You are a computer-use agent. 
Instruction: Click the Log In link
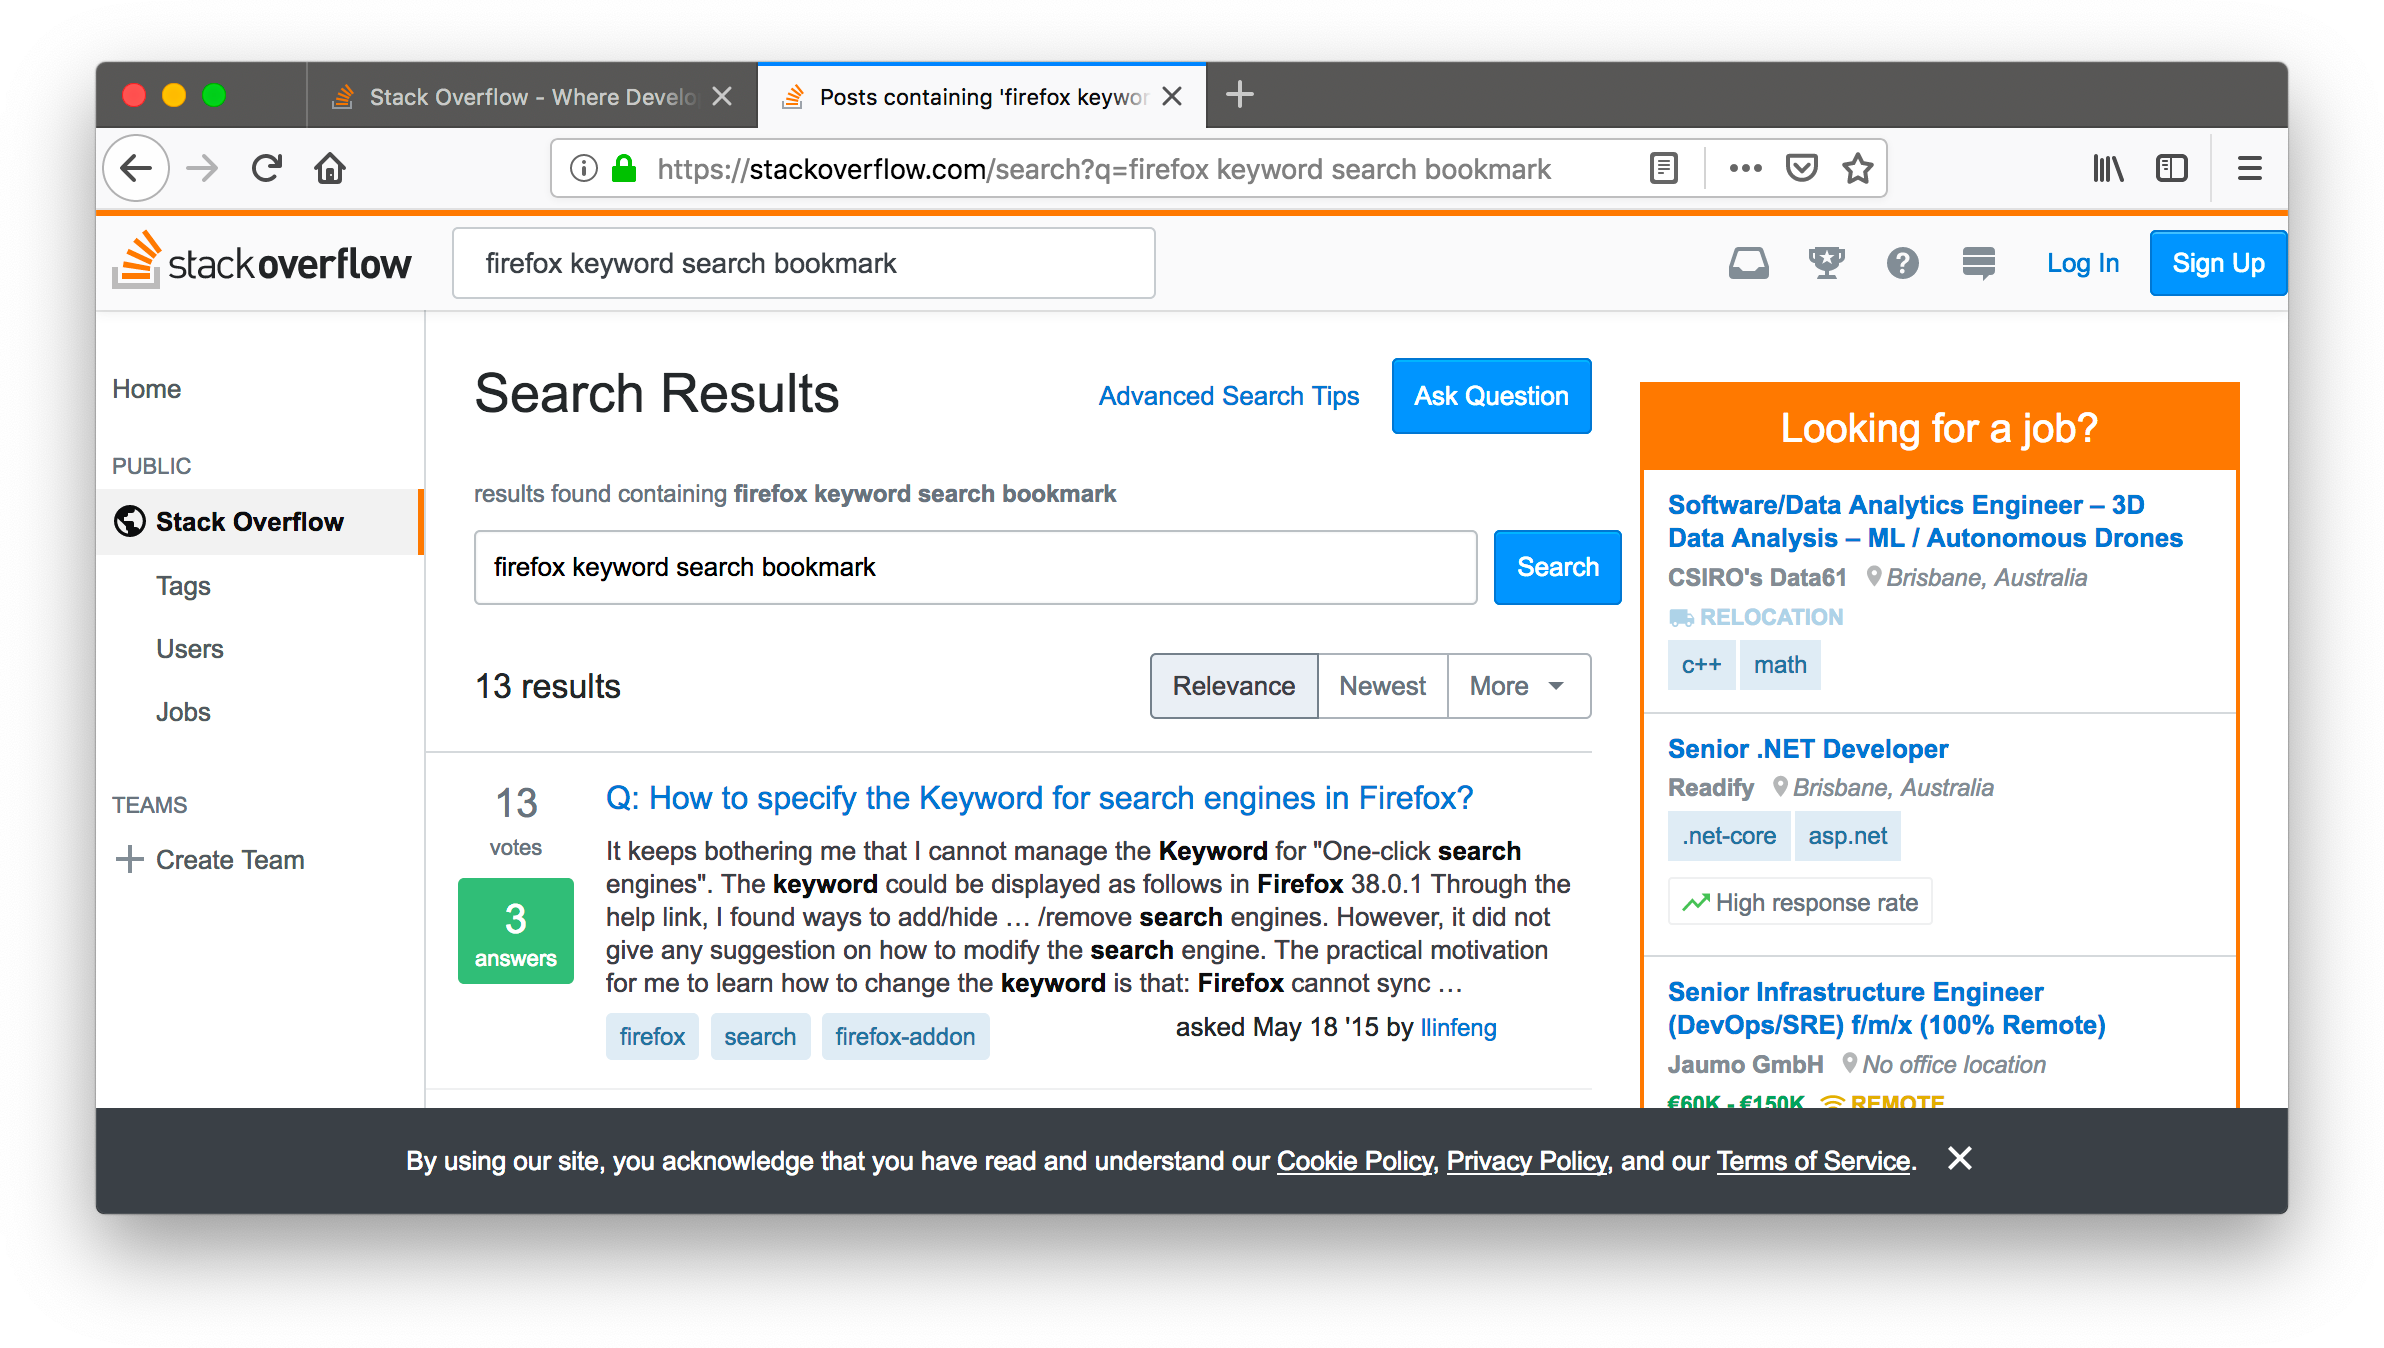2083,263
